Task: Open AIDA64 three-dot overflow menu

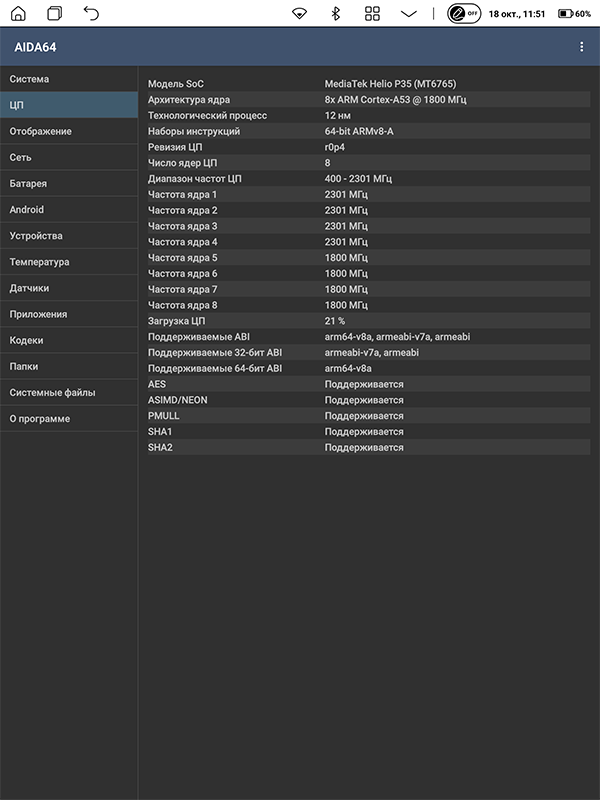Action: (x=582, y=47)
